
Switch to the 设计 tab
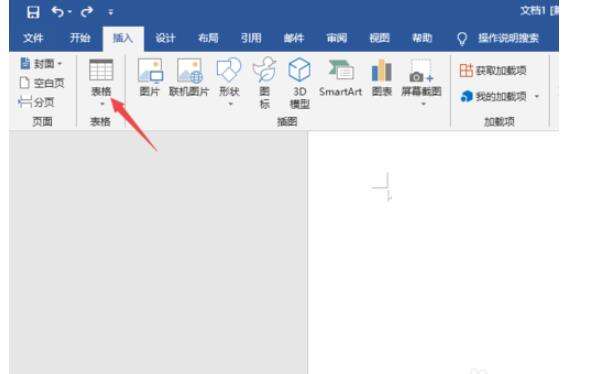click(x=165, y=38)
